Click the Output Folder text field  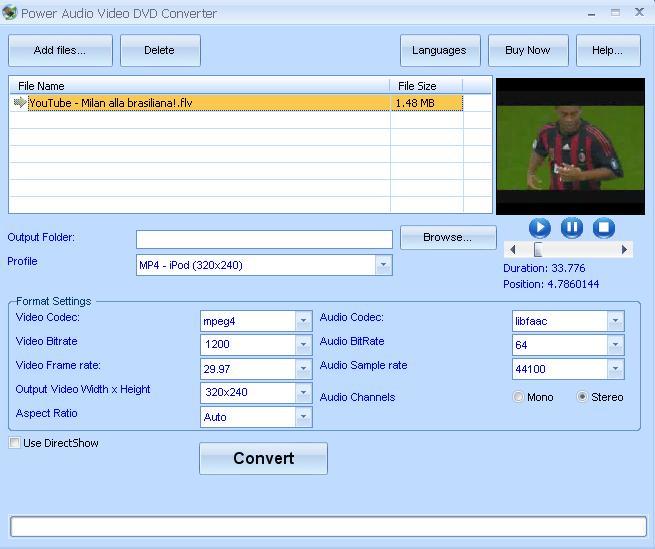coord(264,239)
